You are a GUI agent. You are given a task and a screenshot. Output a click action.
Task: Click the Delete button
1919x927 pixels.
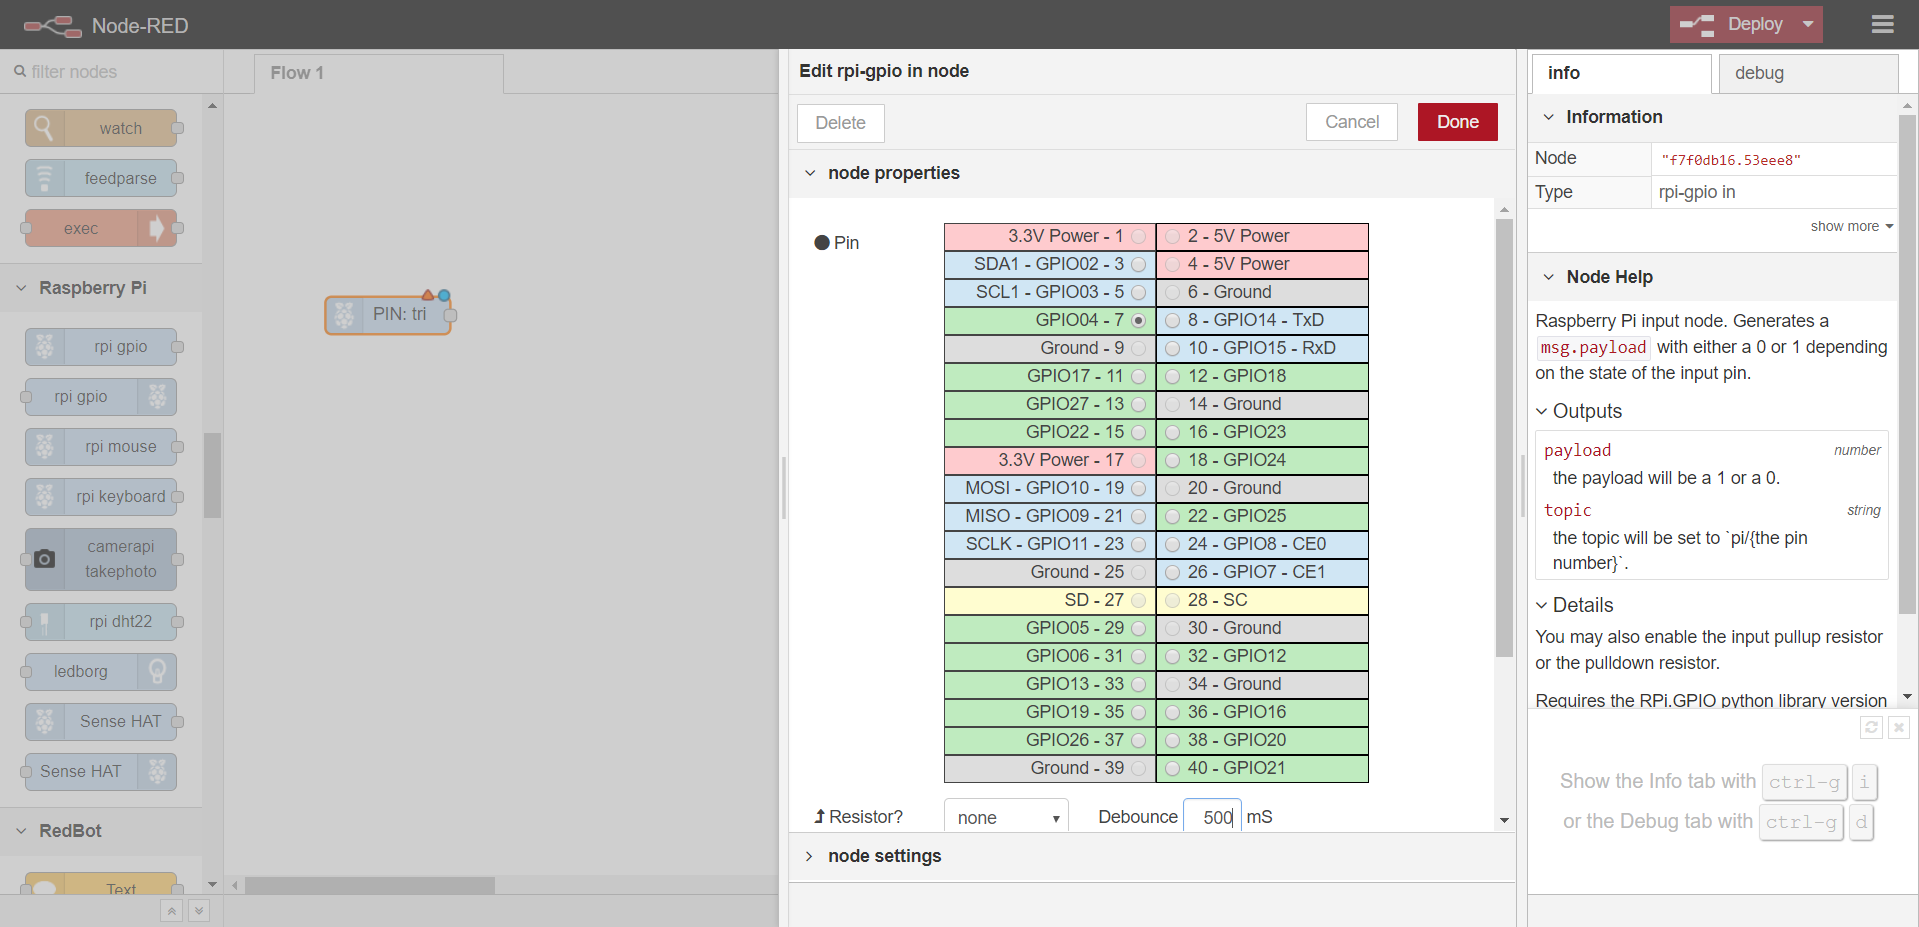click(840, 123)
